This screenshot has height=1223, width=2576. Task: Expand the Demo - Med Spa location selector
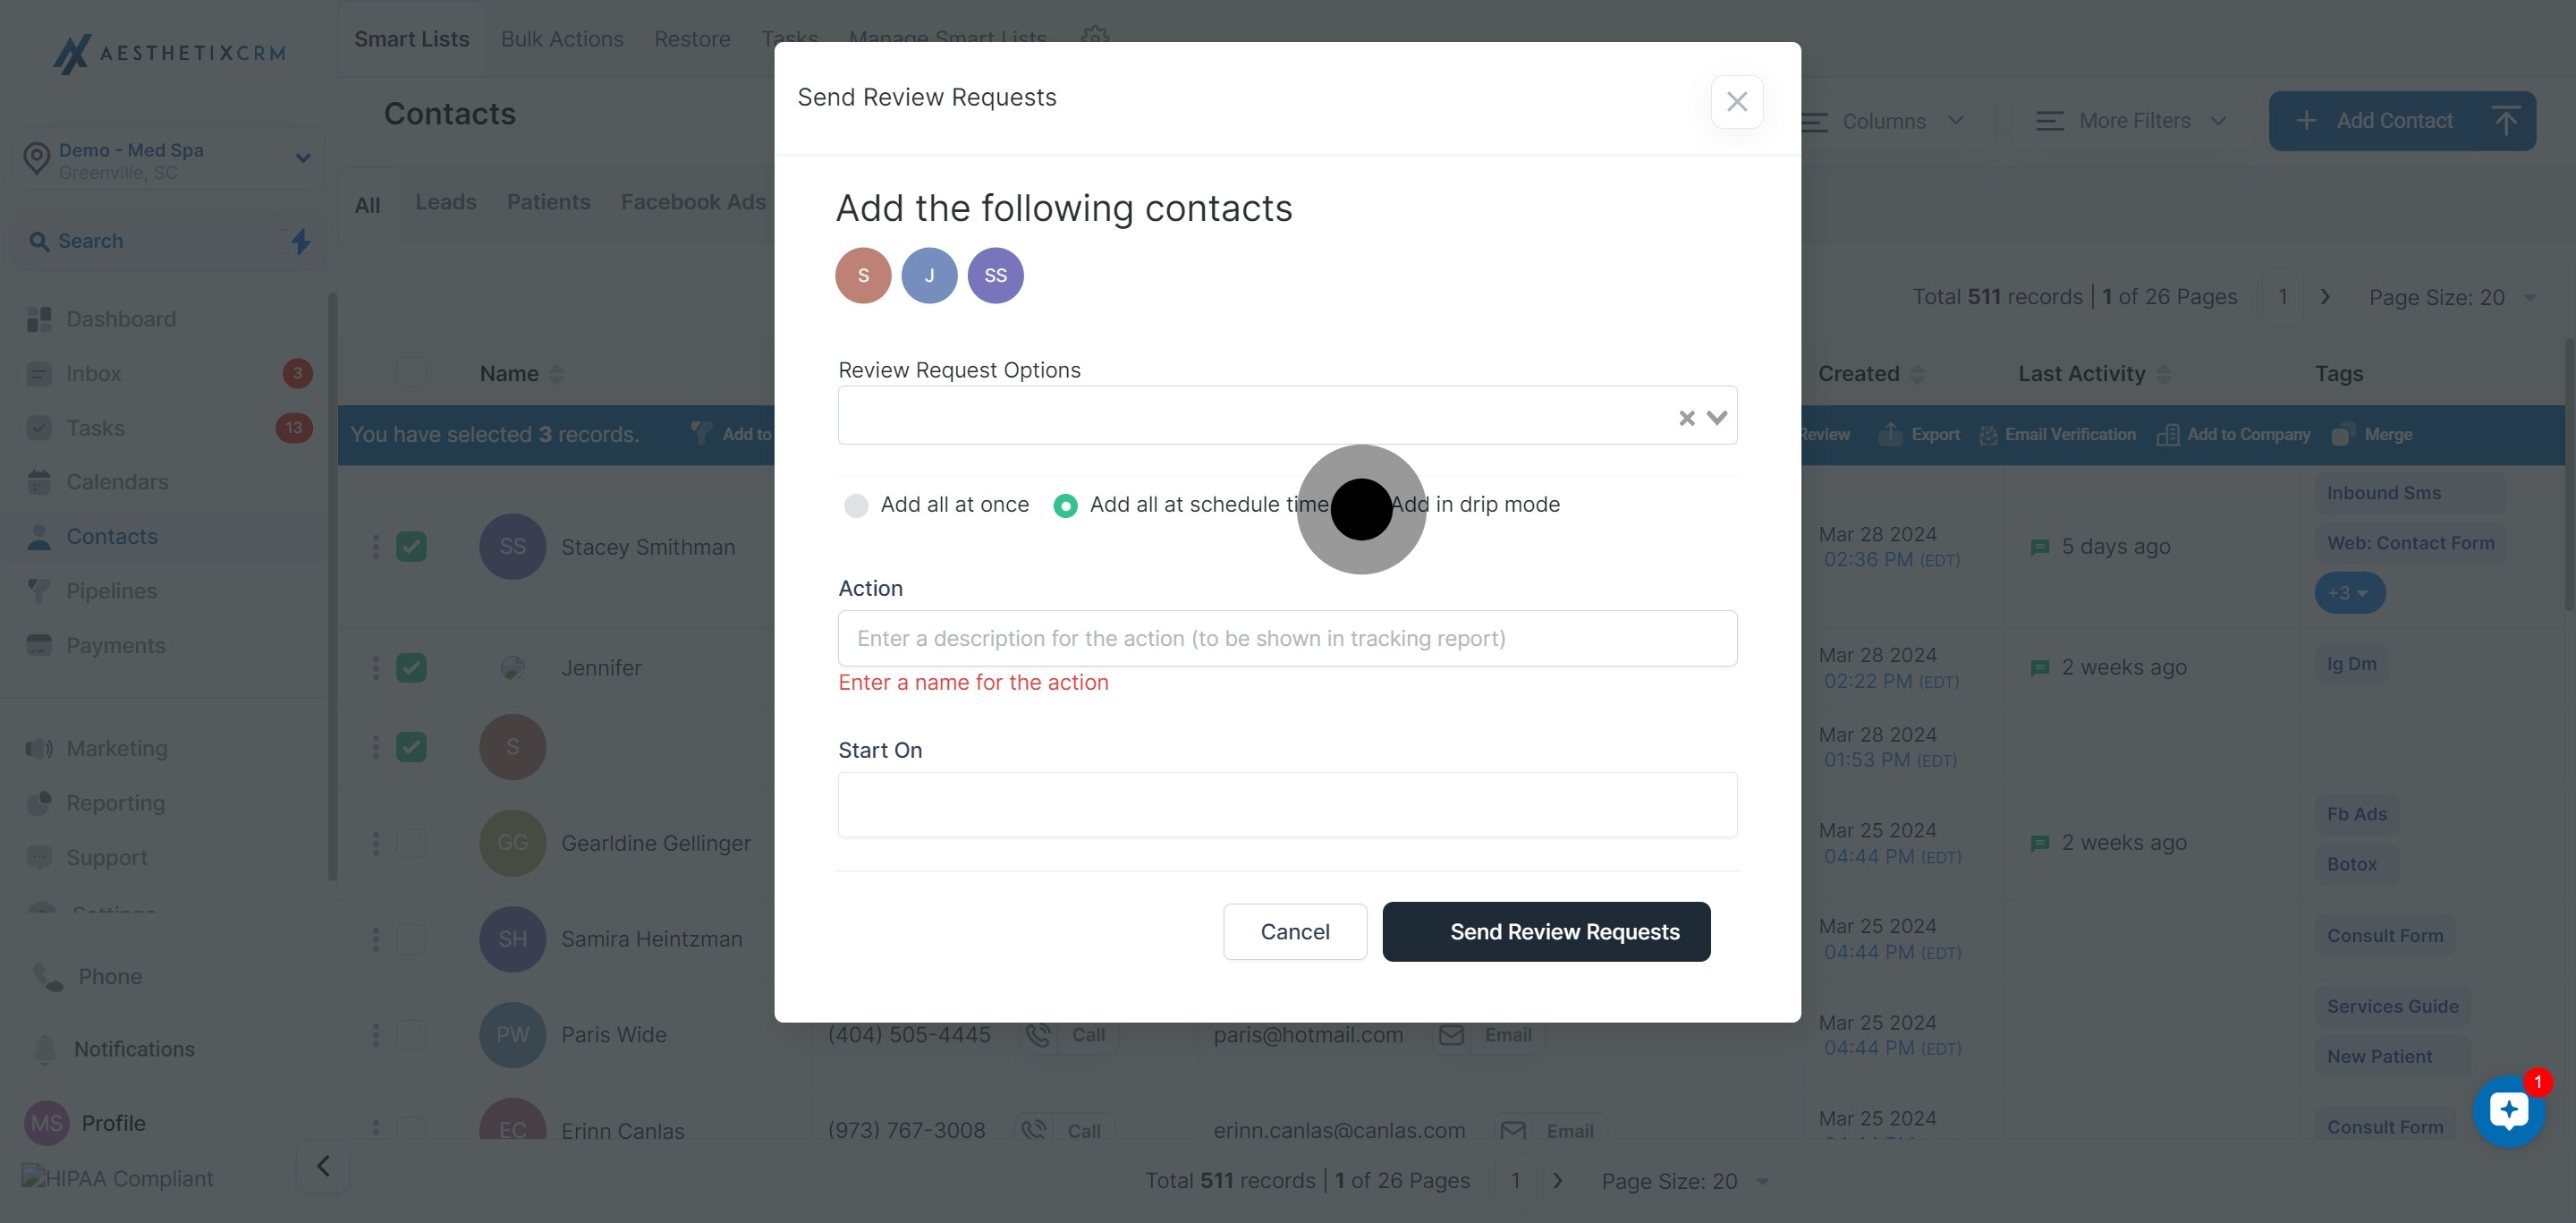[x=302, y=159]
